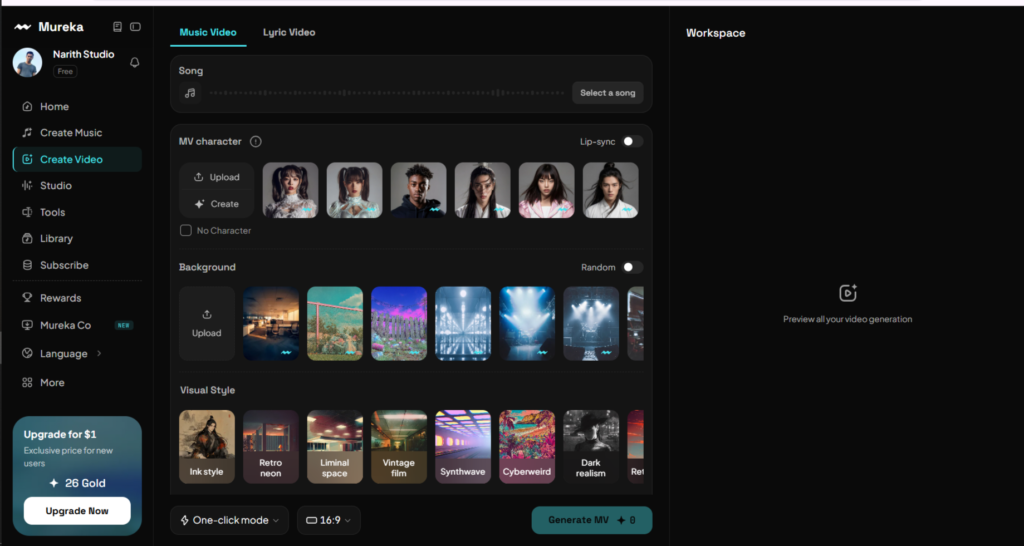
Task: Select the woman in pink jacket character
Action: click(x=547, y=190)
